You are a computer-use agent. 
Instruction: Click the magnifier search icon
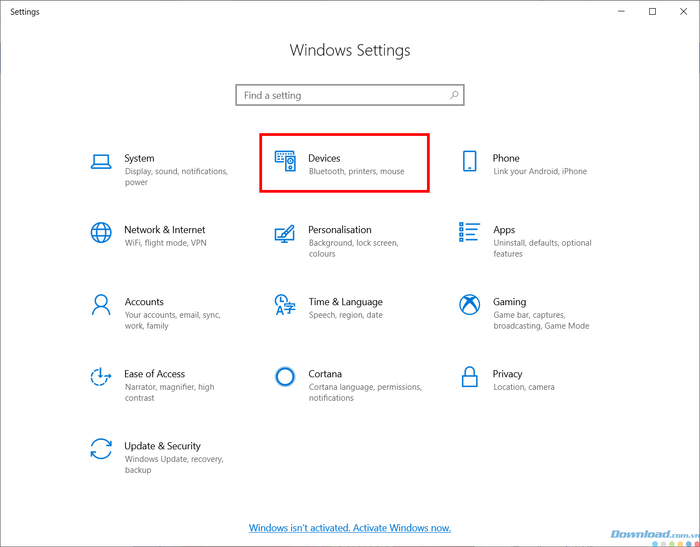tap(454, 95)
